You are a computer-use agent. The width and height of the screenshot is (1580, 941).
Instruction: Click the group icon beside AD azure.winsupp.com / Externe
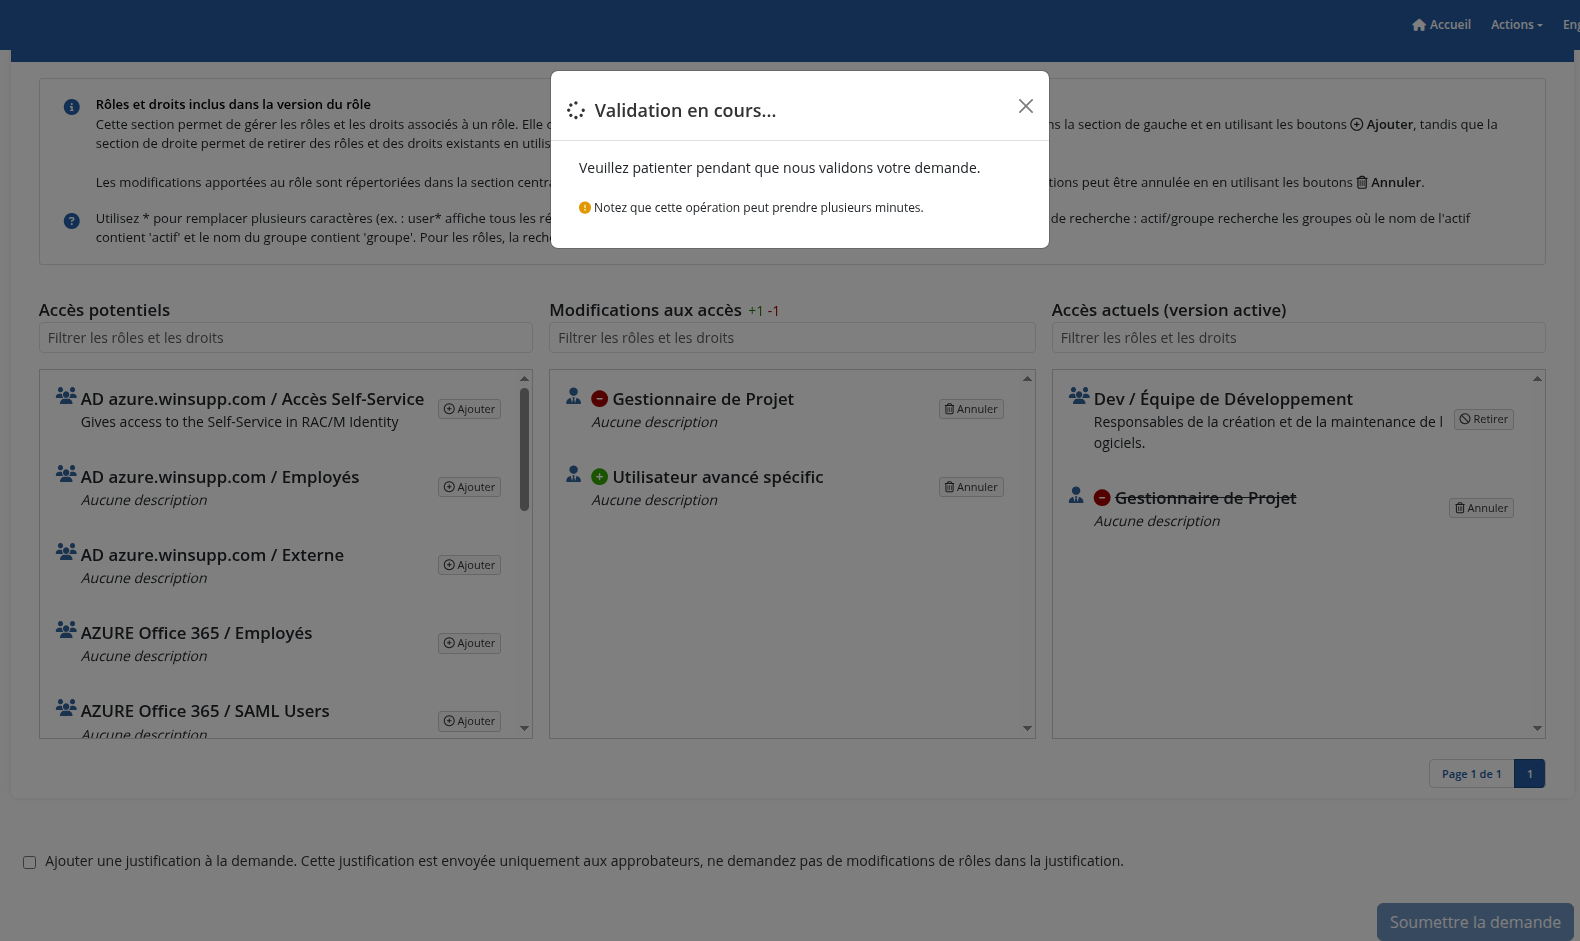pyautogui.click(x=66, y=552)
